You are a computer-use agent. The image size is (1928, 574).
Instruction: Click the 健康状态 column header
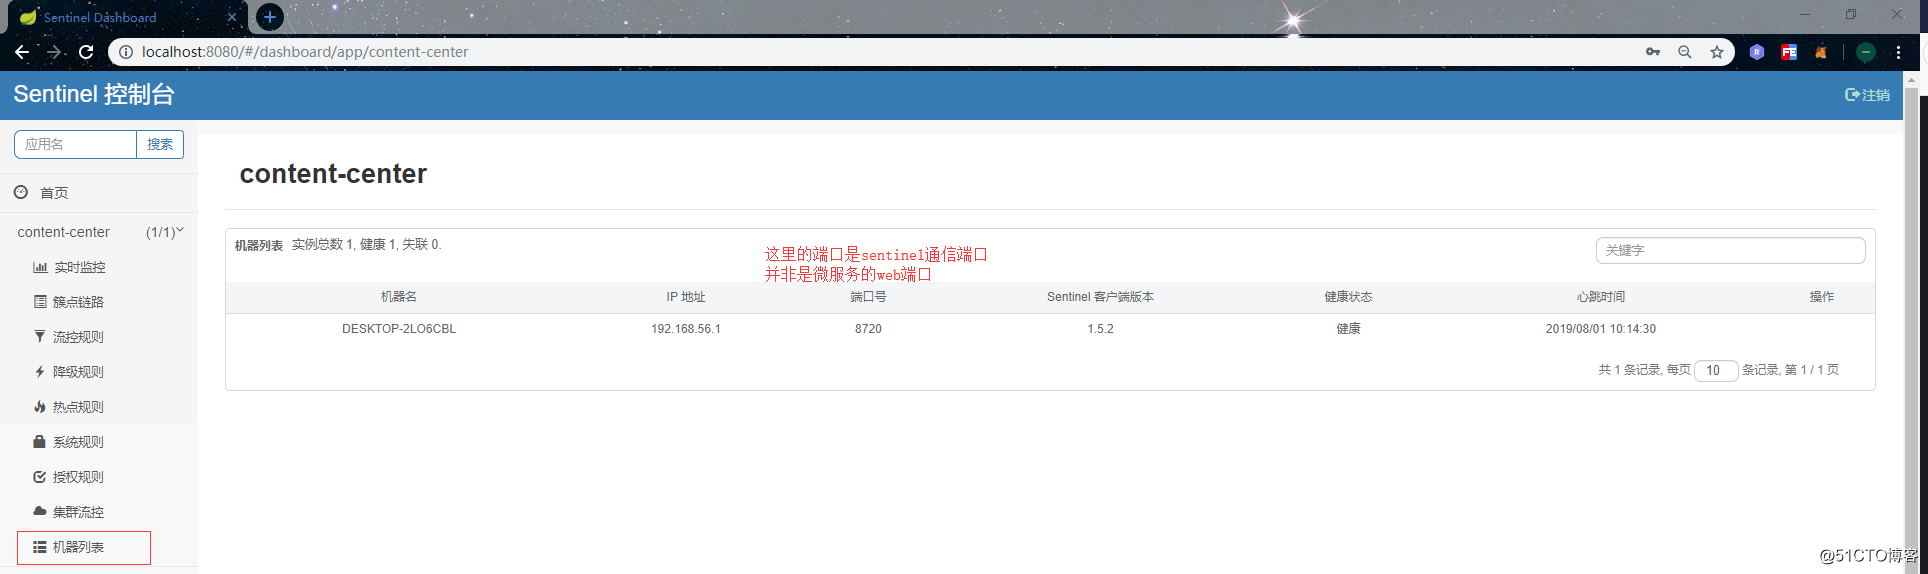[1348, 297]
